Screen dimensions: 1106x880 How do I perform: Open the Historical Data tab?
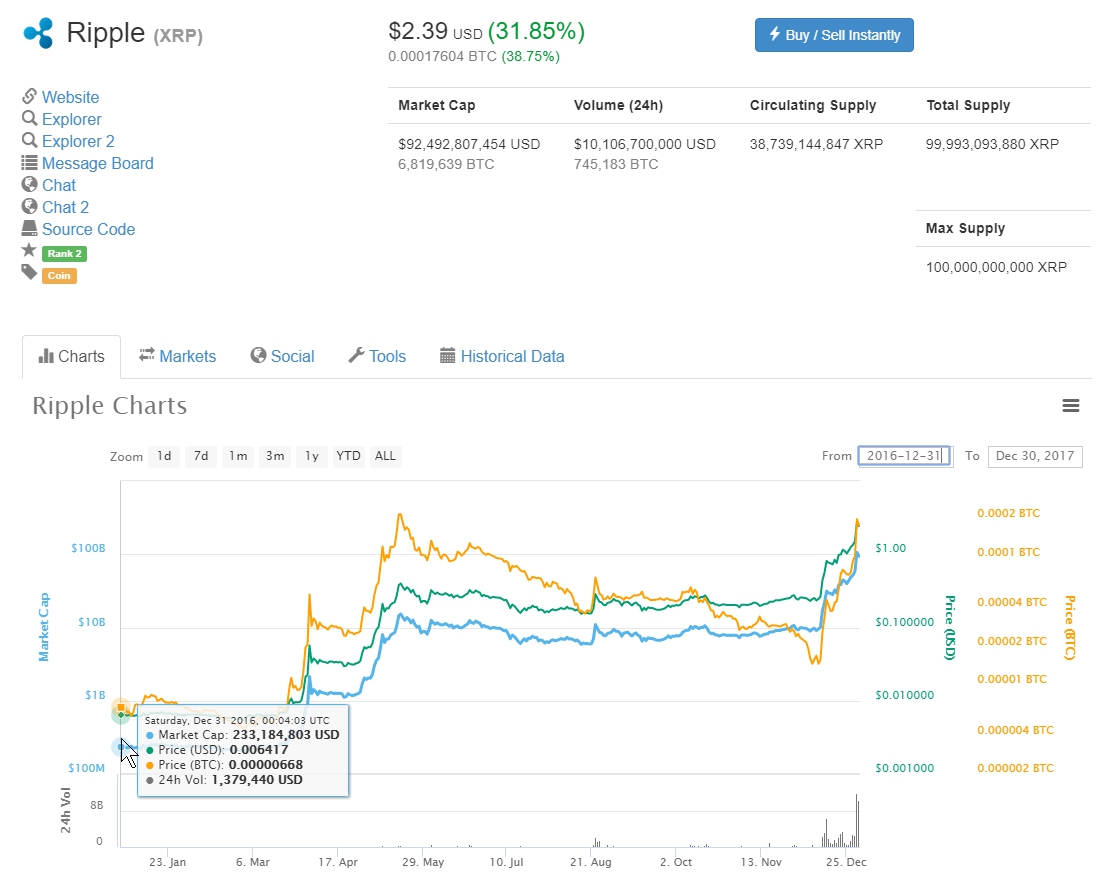coord(501,356)
